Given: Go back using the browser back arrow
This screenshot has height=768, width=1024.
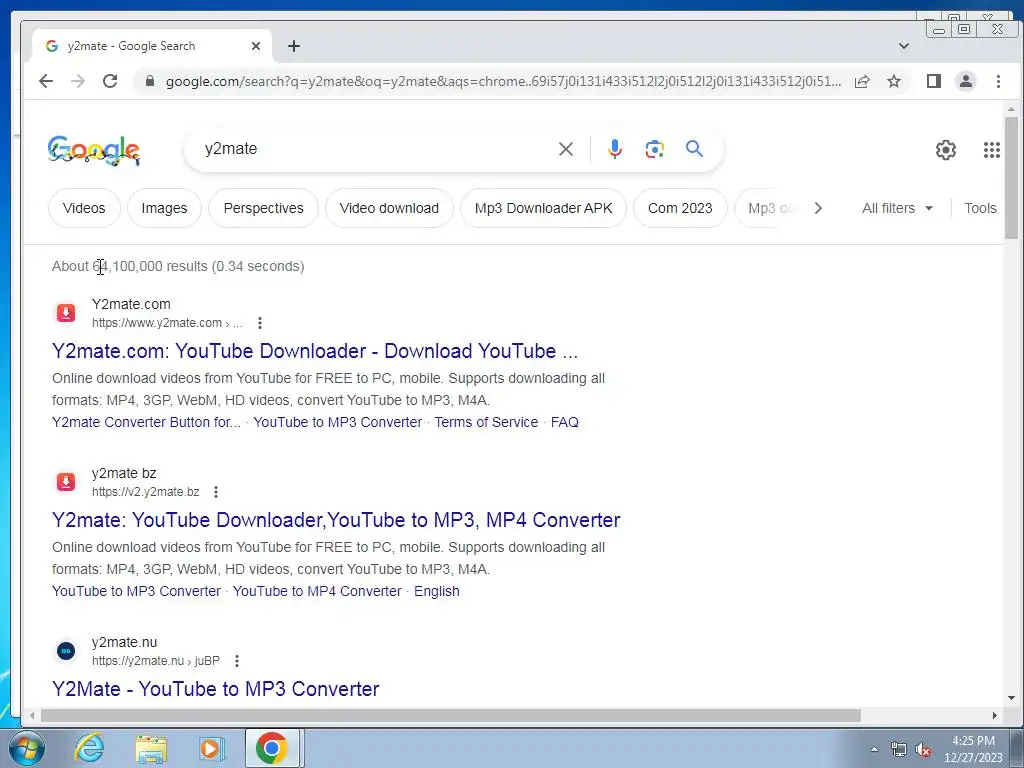Looking at the screenshot, I should (46, 81).
